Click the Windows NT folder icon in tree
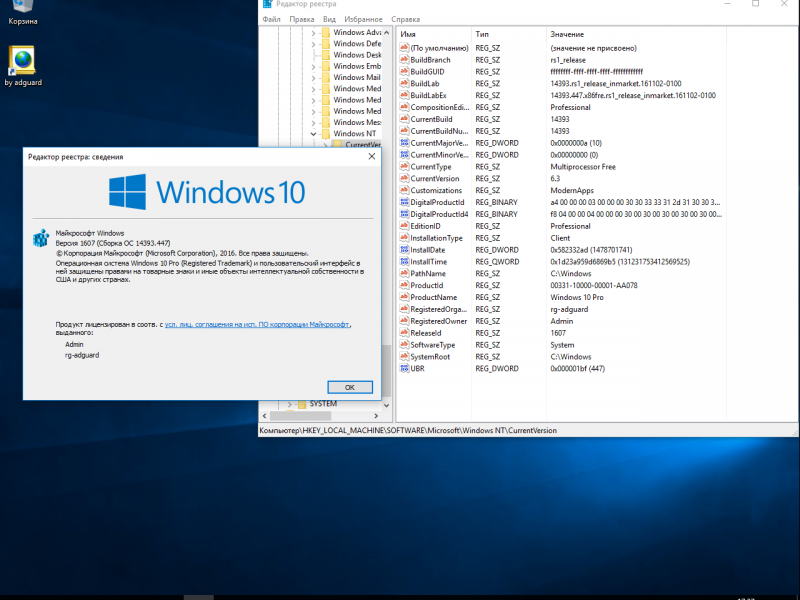 pos(326,134)
